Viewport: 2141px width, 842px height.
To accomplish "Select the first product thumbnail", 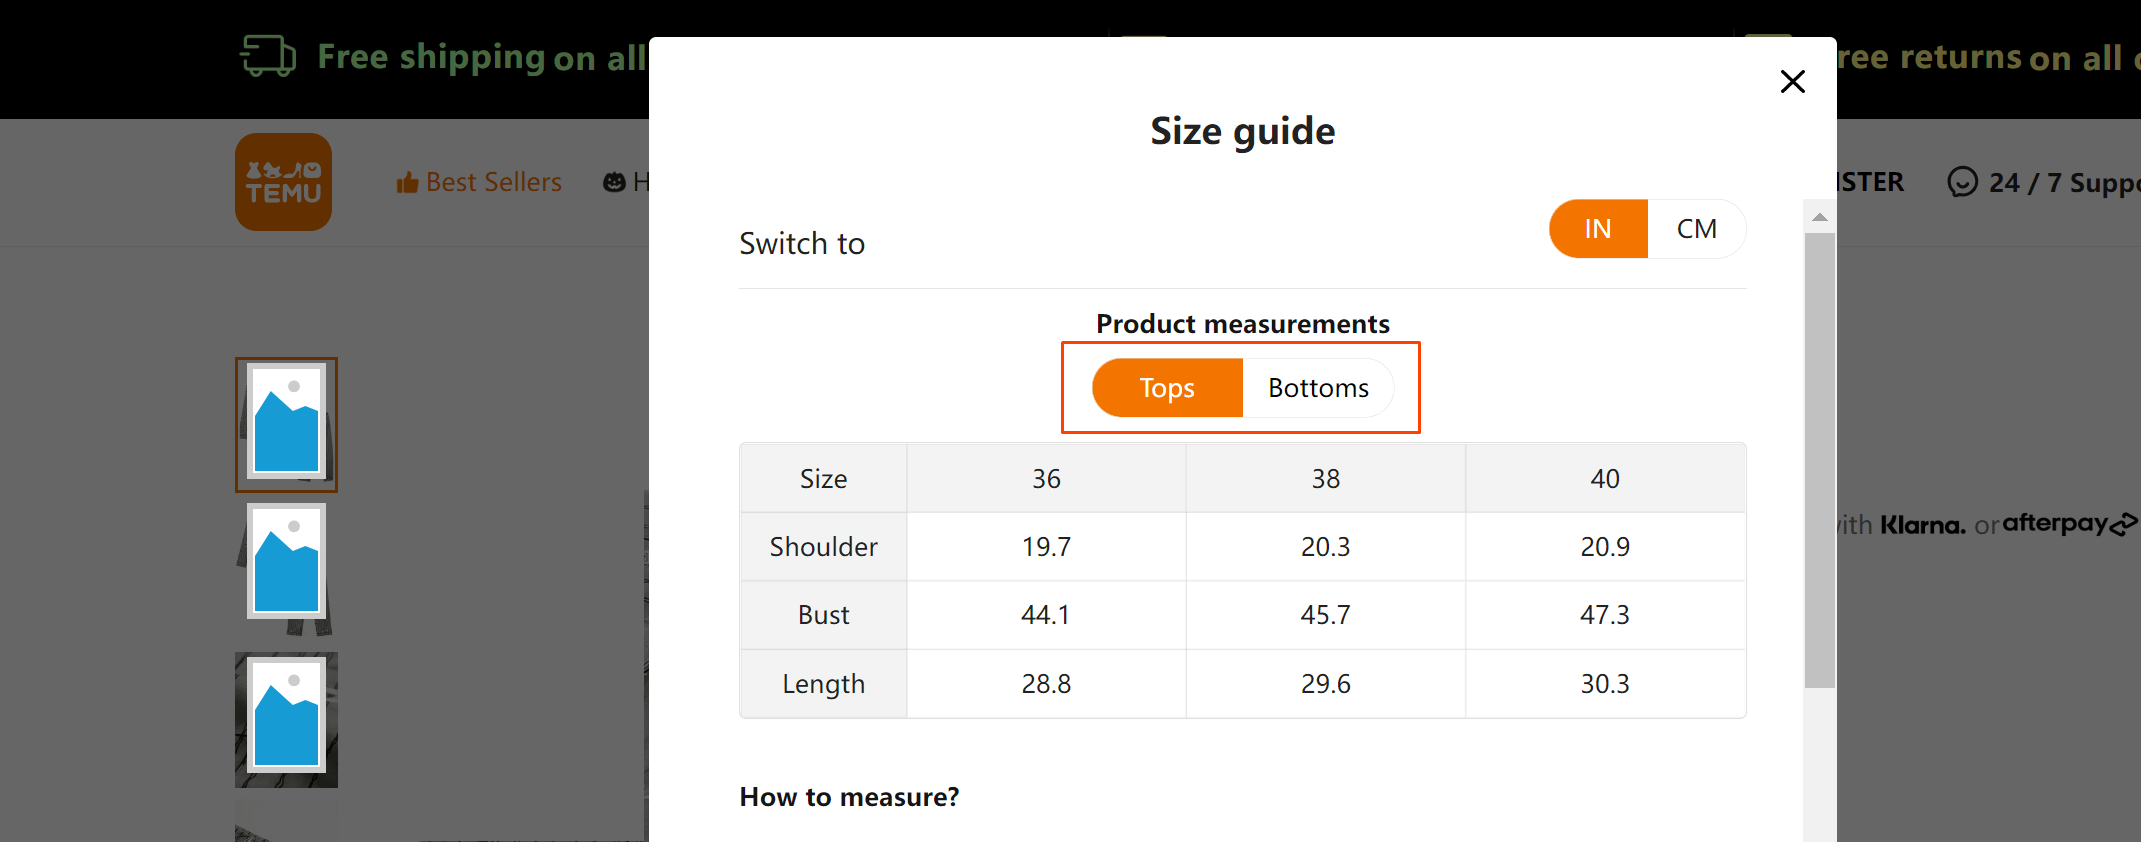I will coord(286,424).
